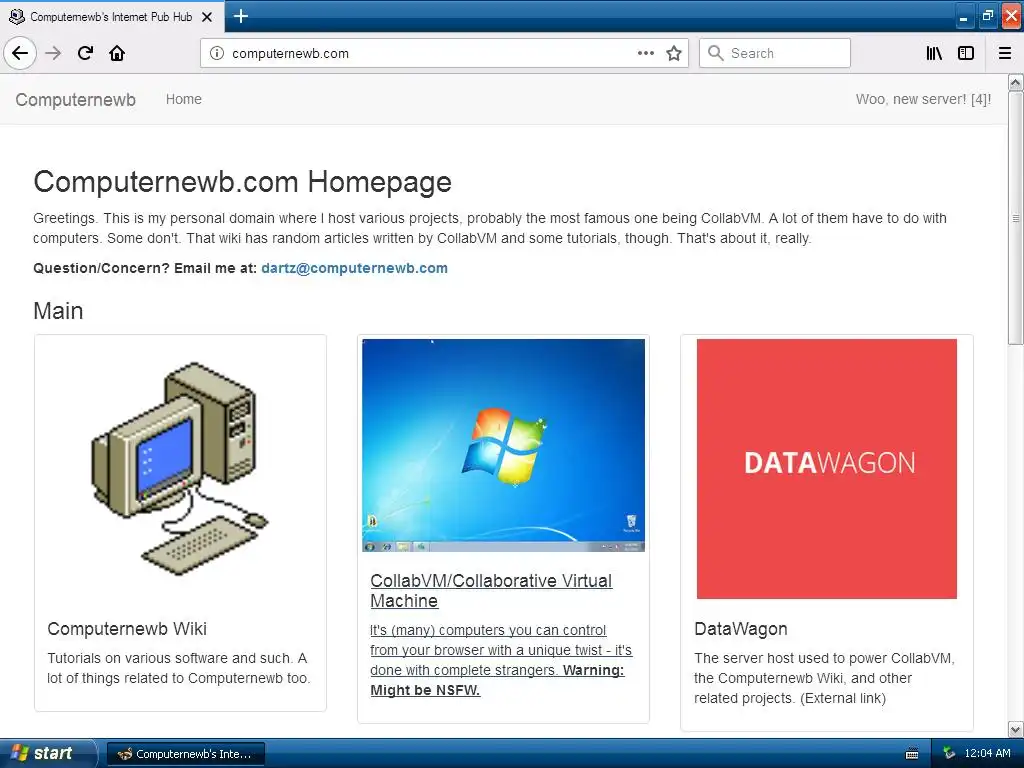
Task: Open the Windows start menu
Action: point(48,754)
